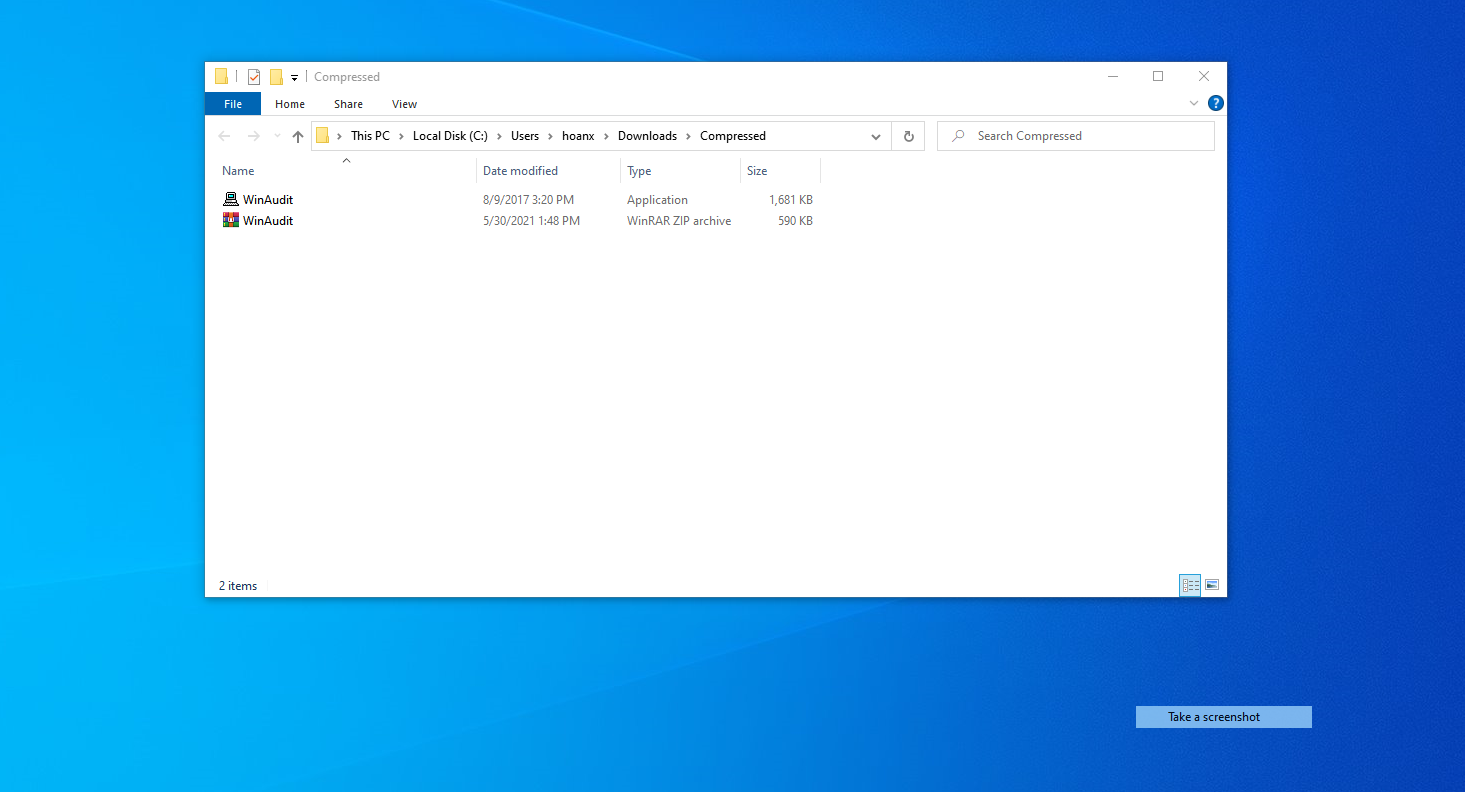This screenshot has width=1465, height=792.
Task: Click the folder icon in the title bar
Action: point(222,77)
